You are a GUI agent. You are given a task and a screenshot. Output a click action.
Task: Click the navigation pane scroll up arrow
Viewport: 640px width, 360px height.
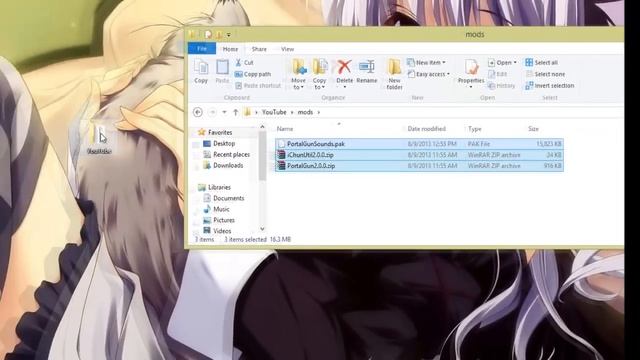click(262, 127)
